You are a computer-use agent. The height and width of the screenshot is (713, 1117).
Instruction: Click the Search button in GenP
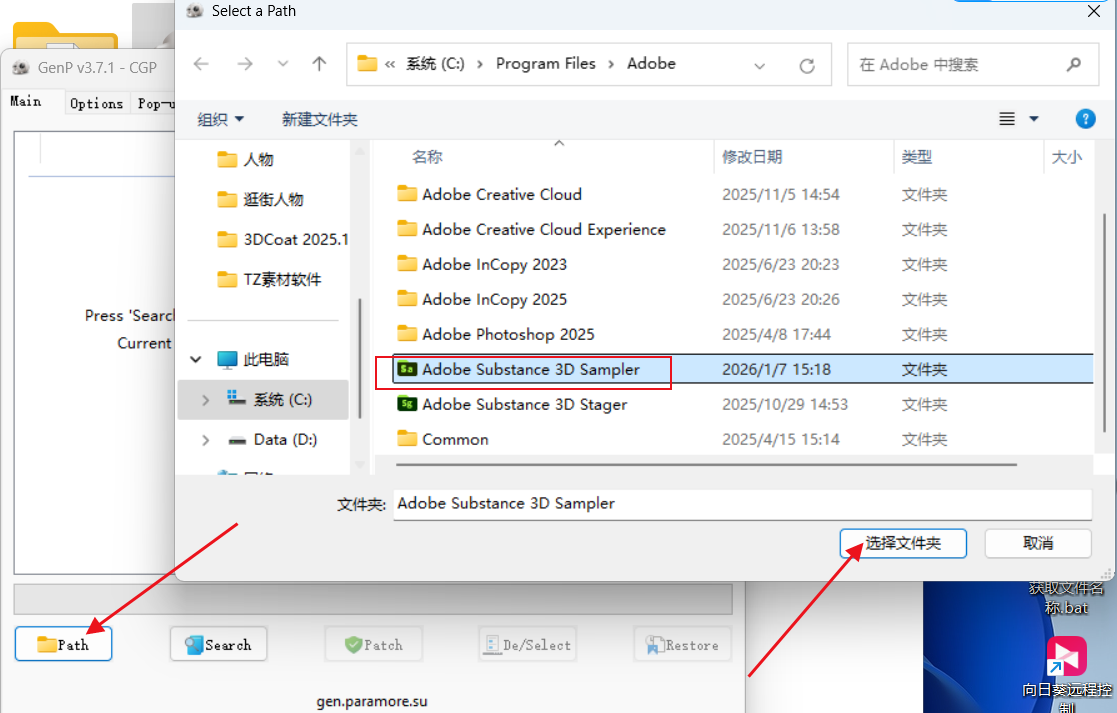218,645
